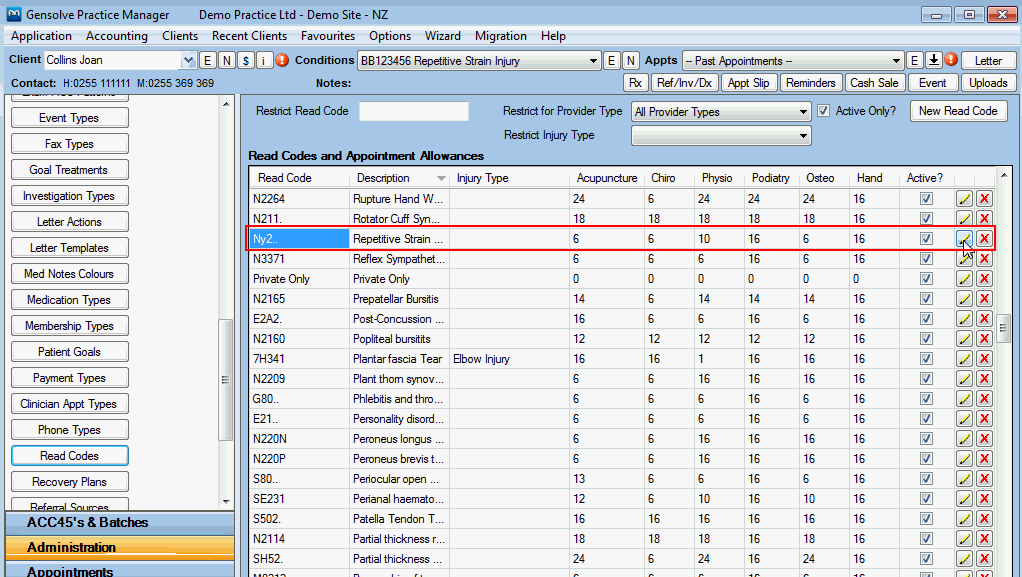Open the Accounting menu

click(x=117, y=36)
